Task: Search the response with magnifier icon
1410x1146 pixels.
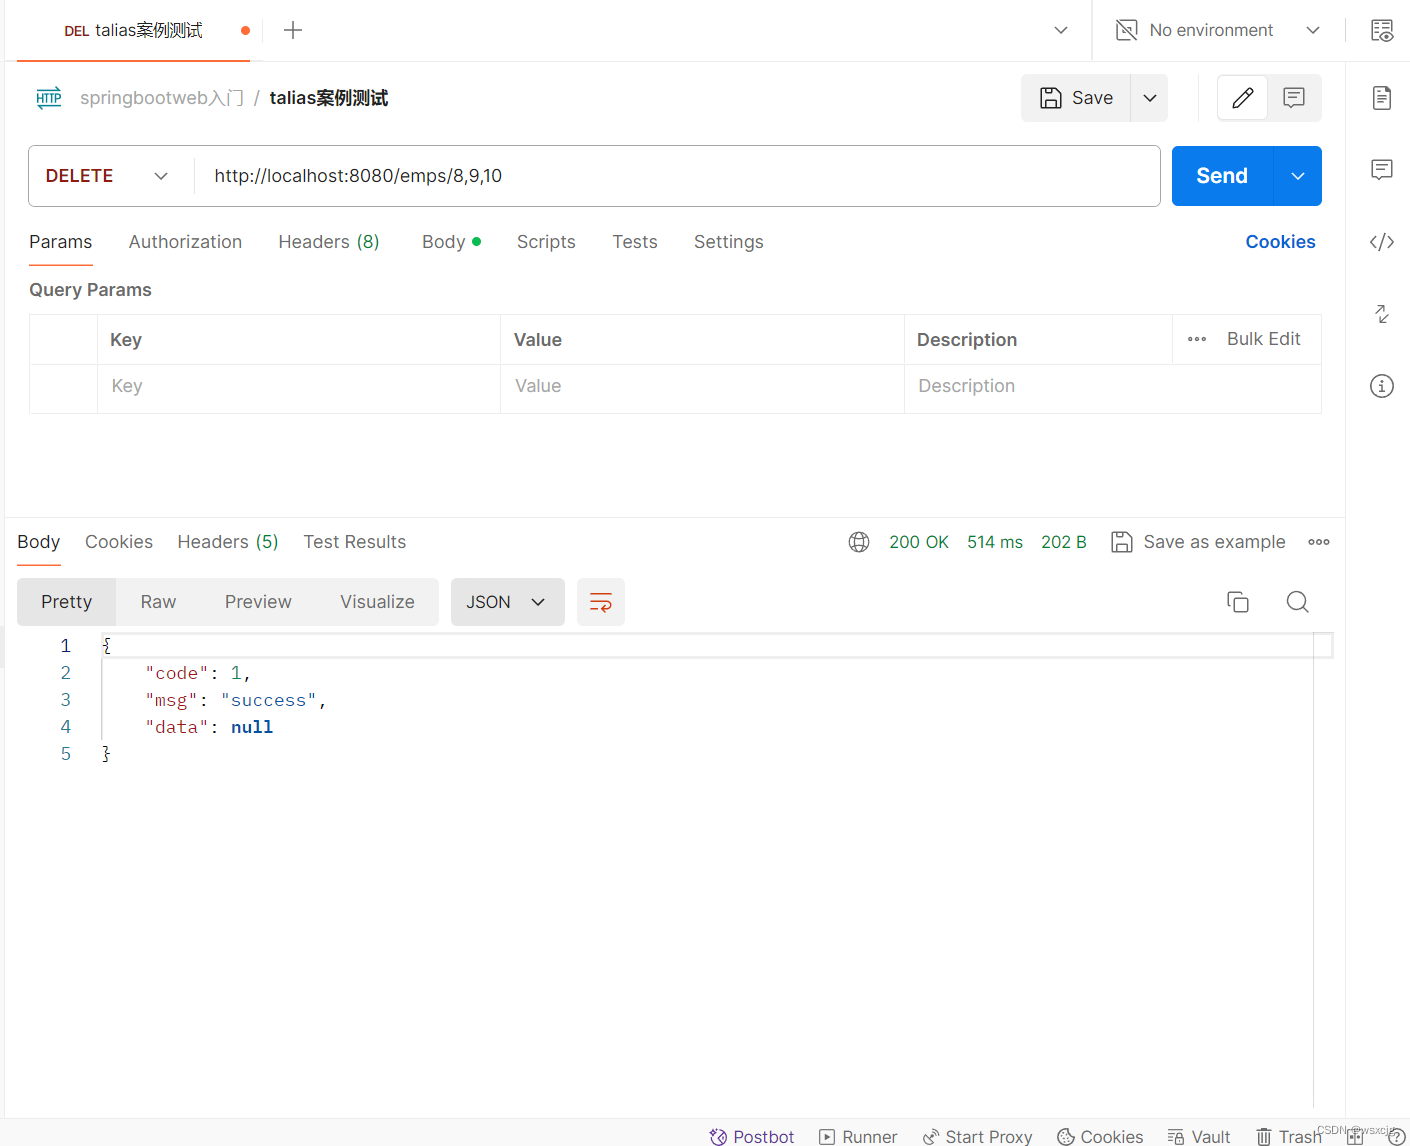Action: tap(1298, 602)
